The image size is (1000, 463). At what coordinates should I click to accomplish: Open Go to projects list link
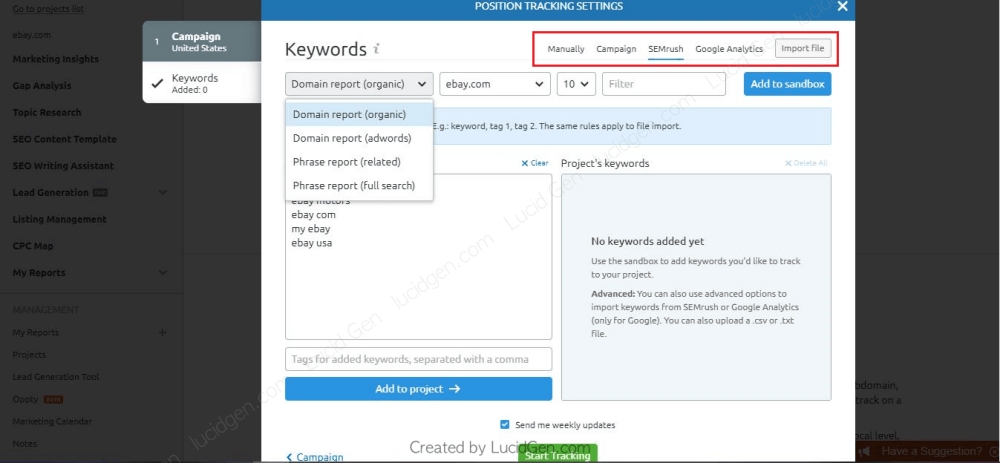pyautogui.click(x=48, y=9)
